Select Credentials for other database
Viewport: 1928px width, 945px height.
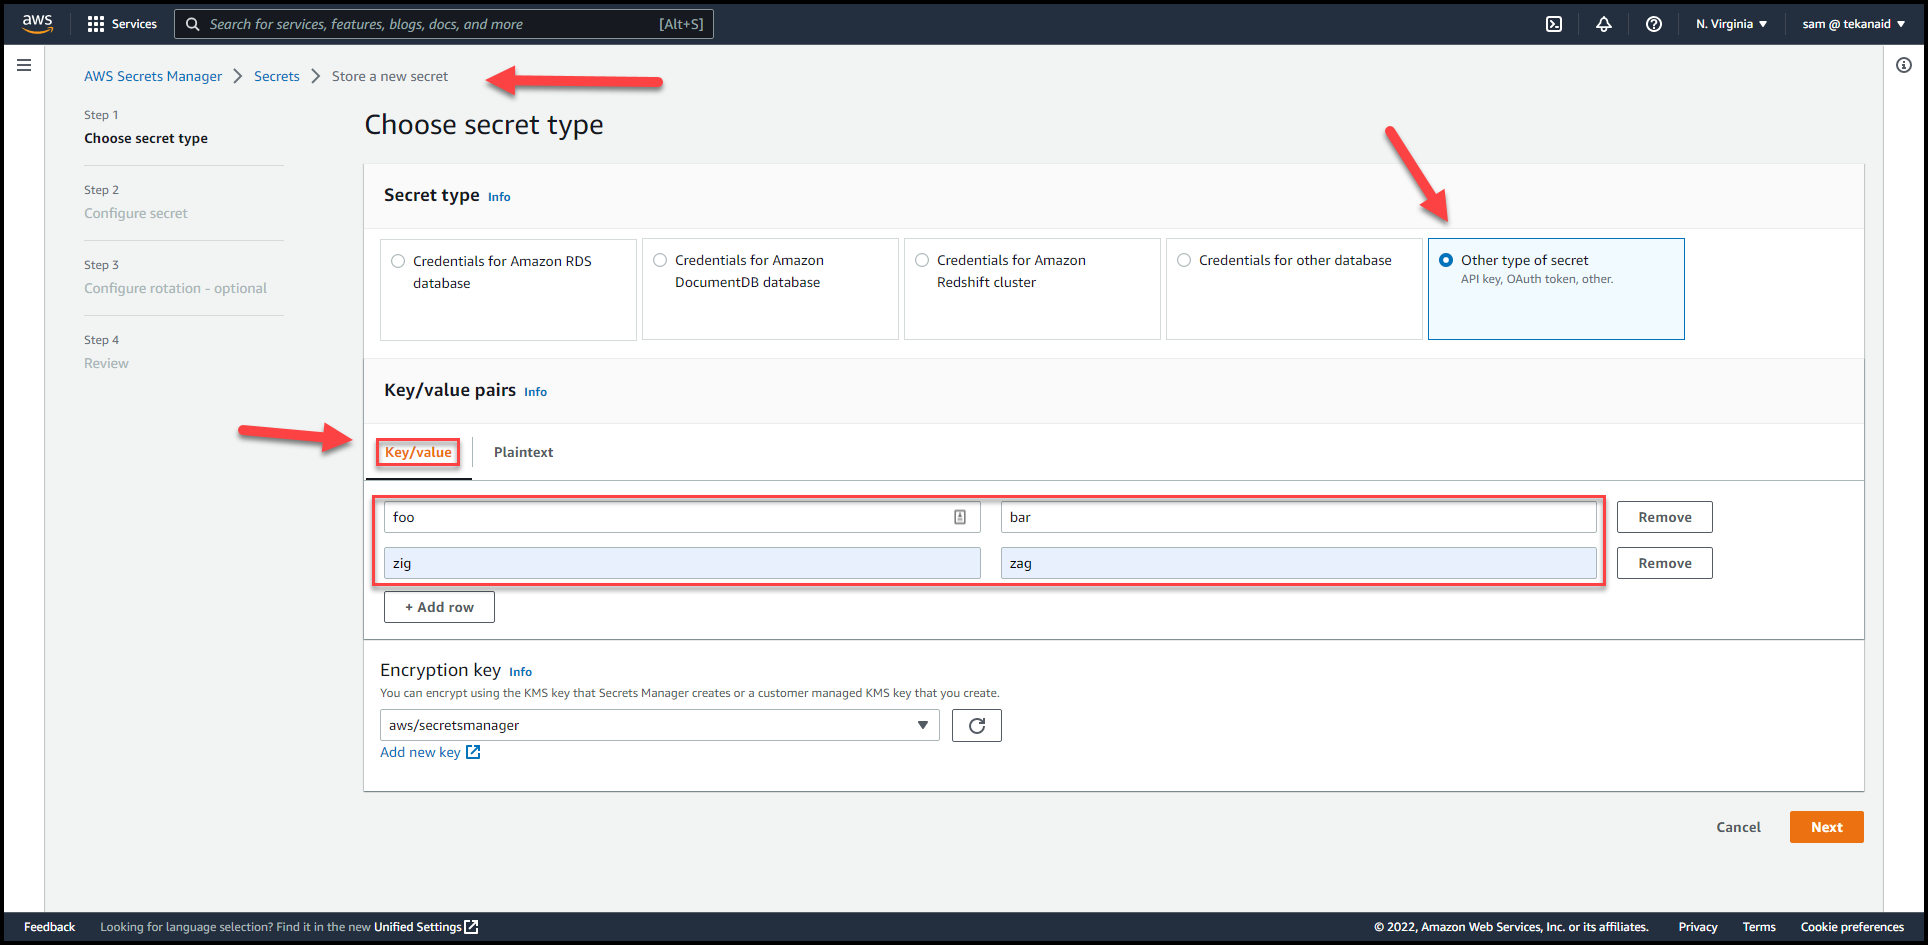pos(1184,260)
